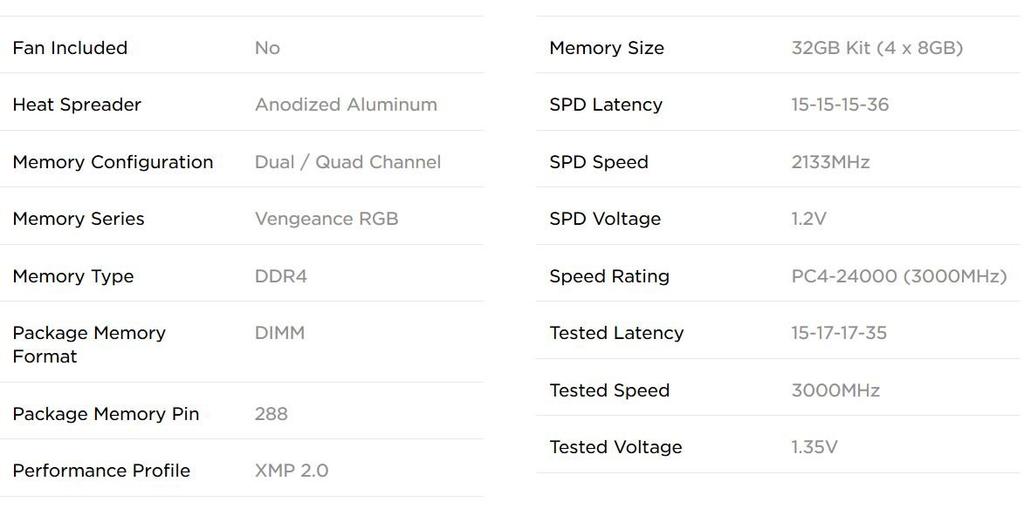Select the DDR4 memory type value
Viewport: 1024px width, 529px height.
pos(281,276)
